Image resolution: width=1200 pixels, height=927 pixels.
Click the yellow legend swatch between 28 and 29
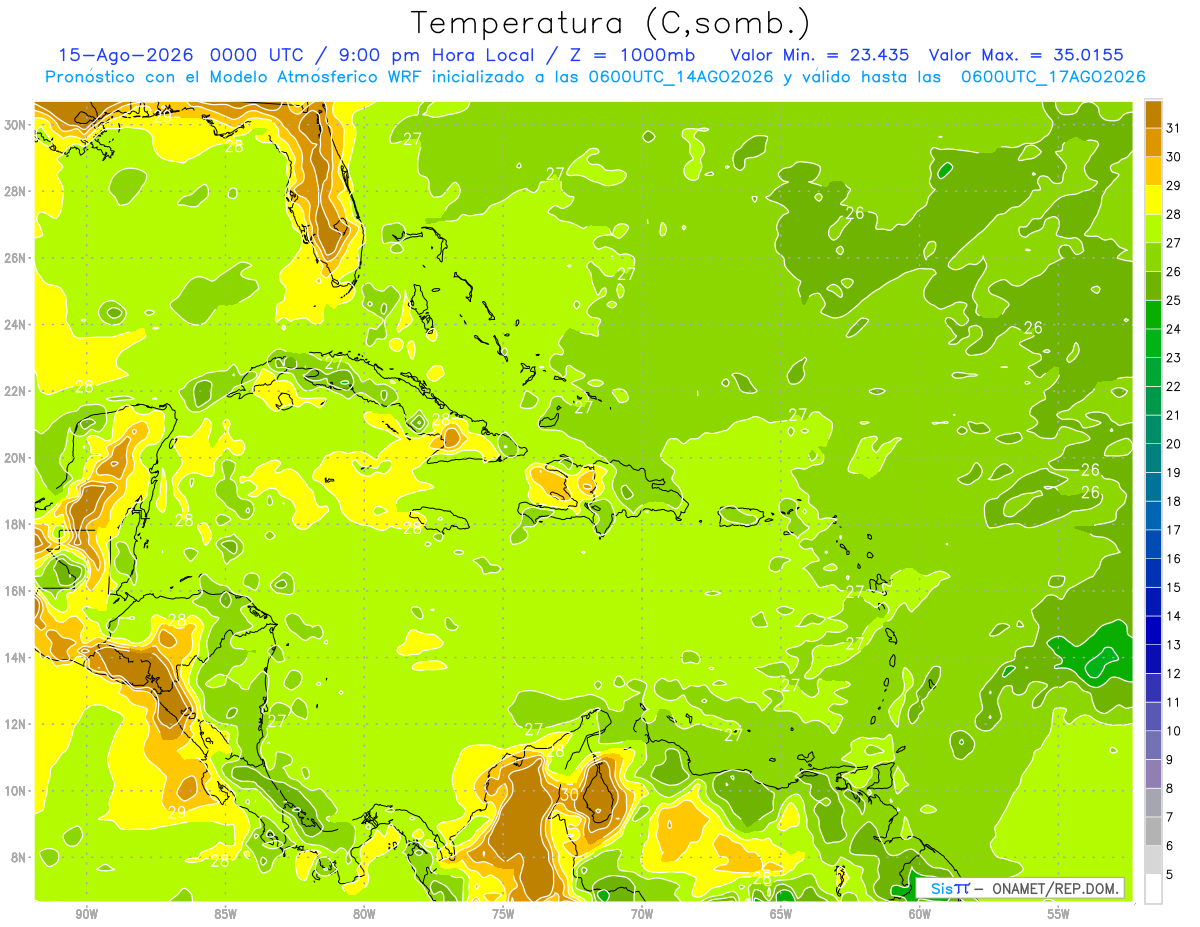[1153, 200]
